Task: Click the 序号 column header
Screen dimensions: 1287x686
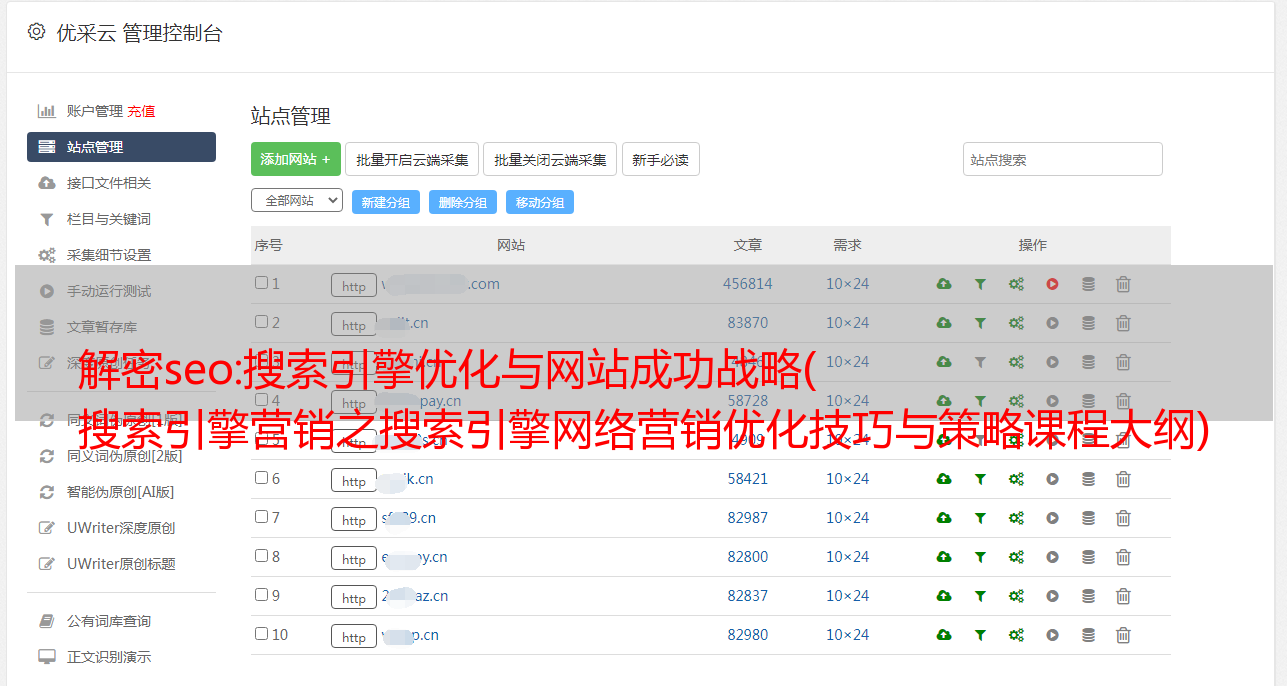Action: (x=269, y=245)
